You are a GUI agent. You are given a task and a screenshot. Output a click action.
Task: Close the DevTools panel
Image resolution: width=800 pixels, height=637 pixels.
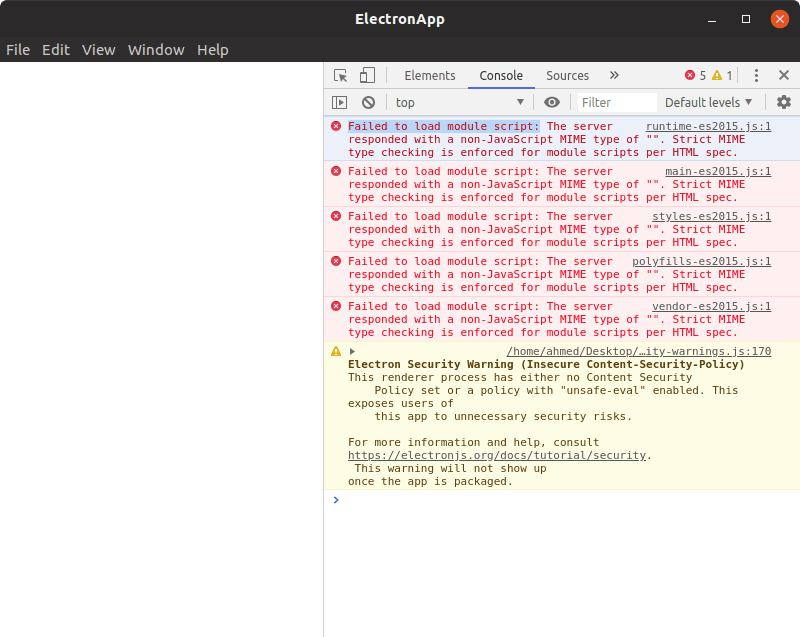[784, 75]
